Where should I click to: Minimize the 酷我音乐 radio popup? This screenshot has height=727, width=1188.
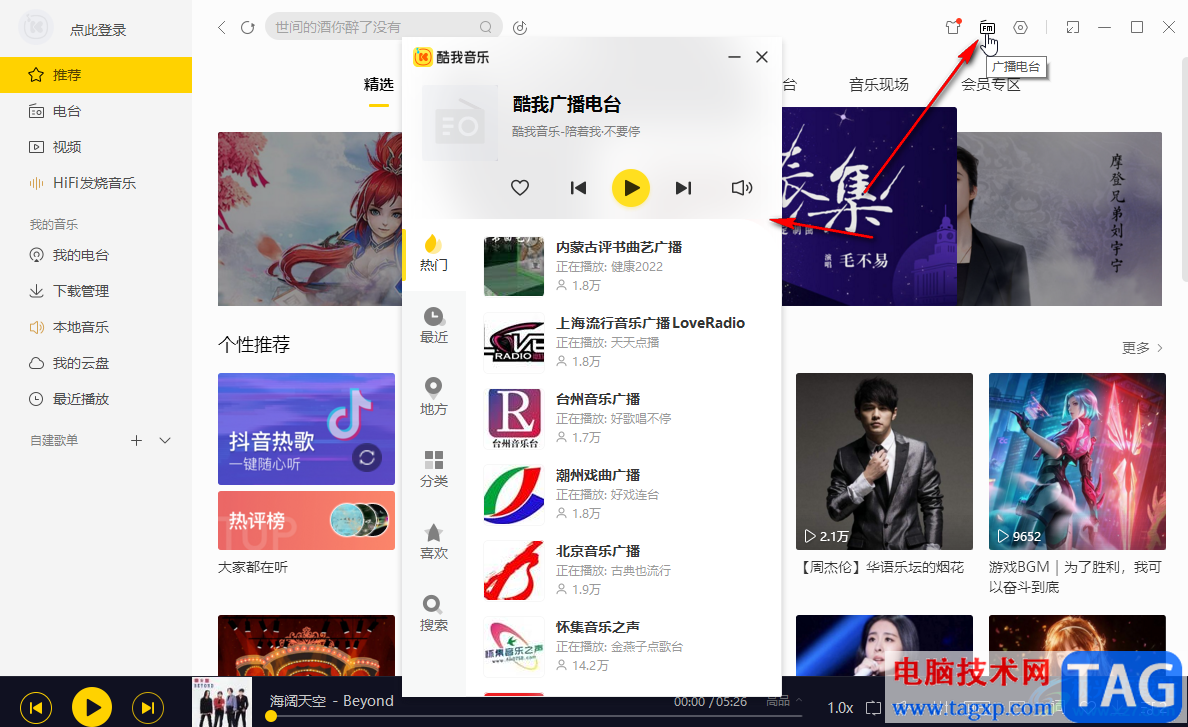coord(734,57)
